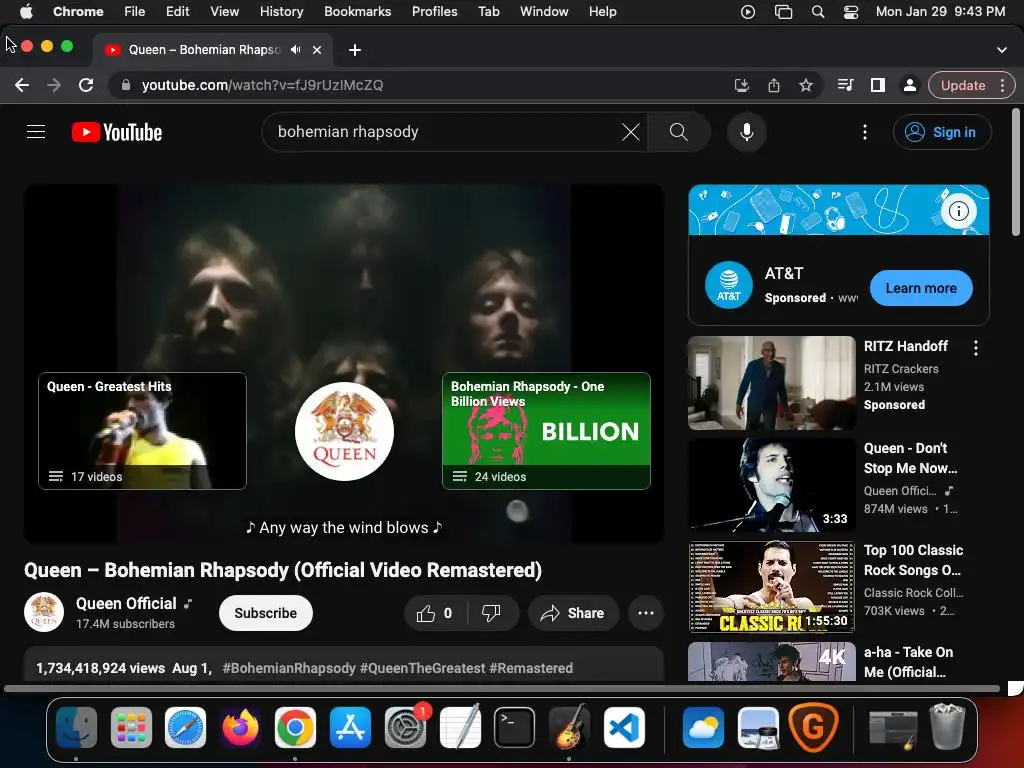Viewport: 1024px width, 768px height.
Task: Toggle Chrome side panel icon
Action: point(878,85)
